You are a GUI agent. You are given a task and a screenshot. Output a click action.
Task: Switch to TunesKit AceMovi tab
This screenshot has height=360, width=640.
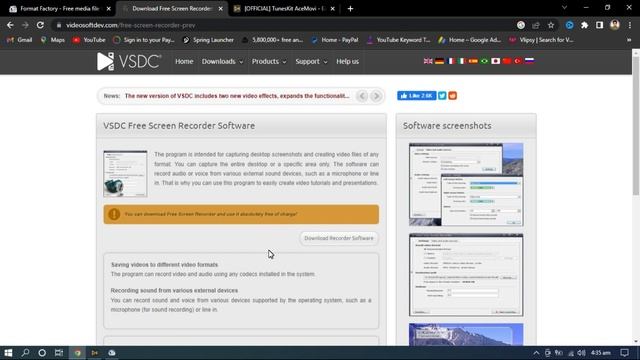284,9
